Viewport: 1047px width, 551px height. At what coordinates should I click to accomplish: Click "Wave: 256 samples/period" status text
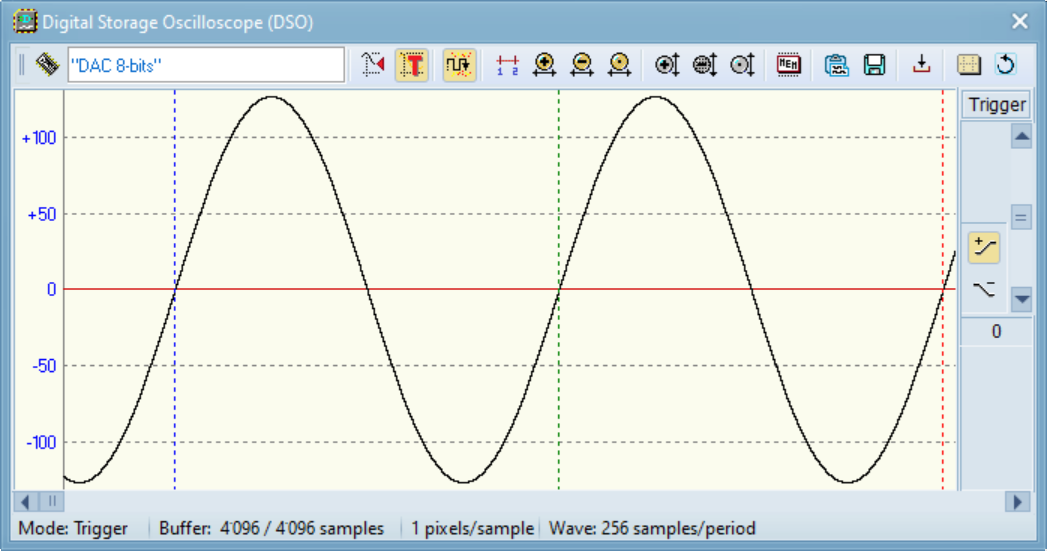[652, 528]
